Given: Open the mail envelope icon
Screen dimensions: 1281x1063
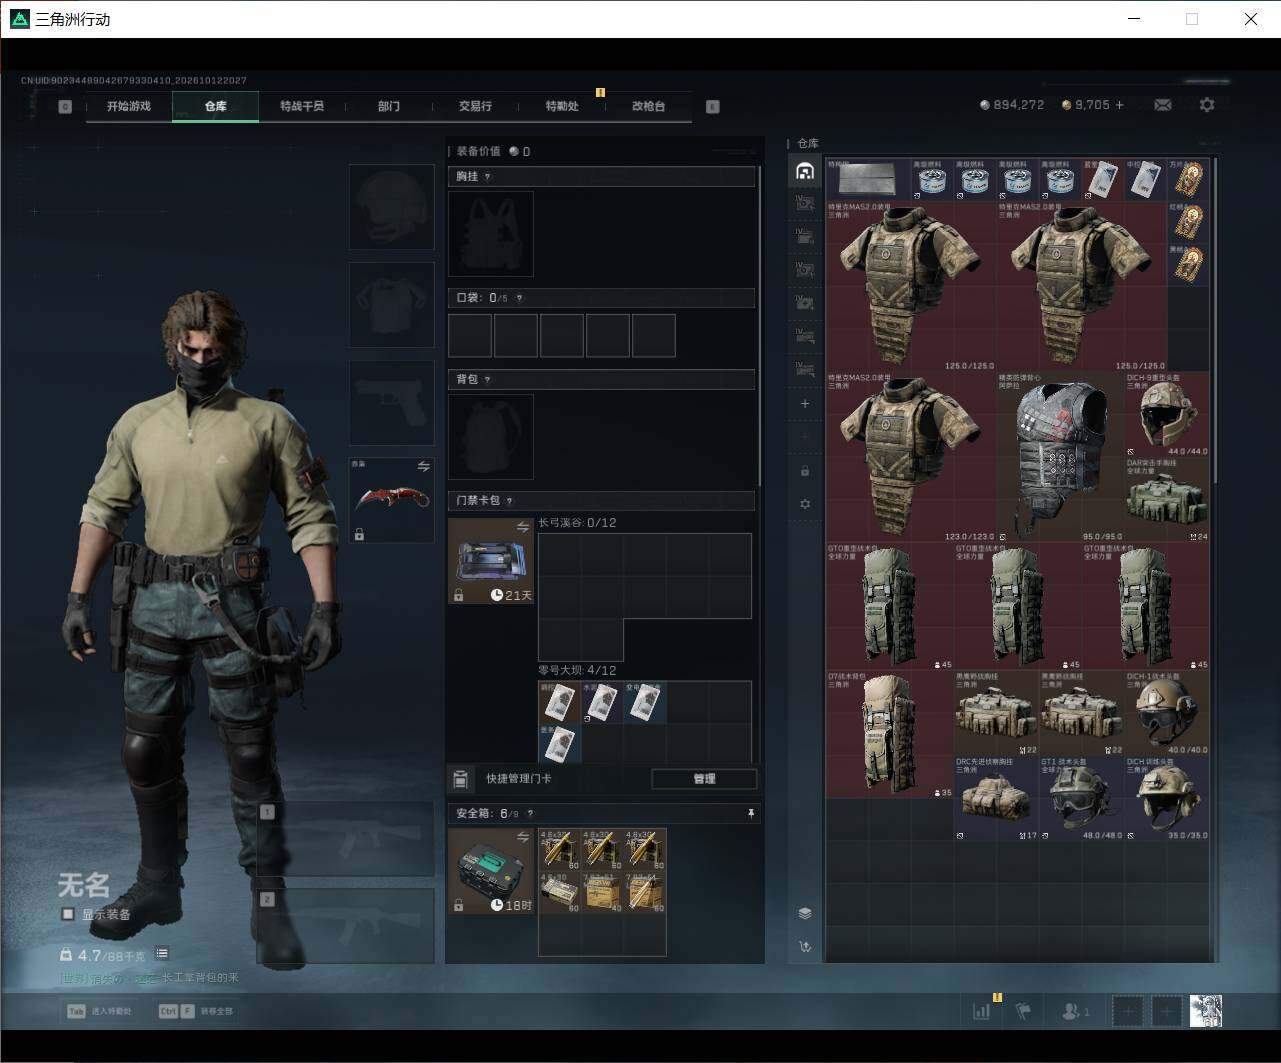Looking at the screenshot, I should [1163, 105].
